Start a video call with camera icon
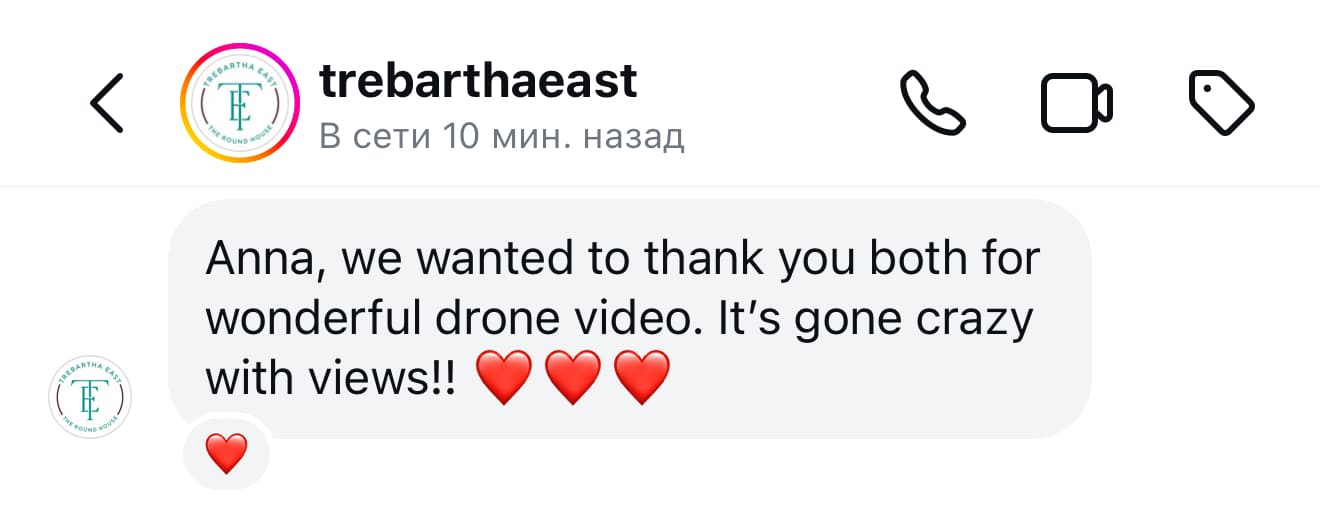 [1077, 103]
